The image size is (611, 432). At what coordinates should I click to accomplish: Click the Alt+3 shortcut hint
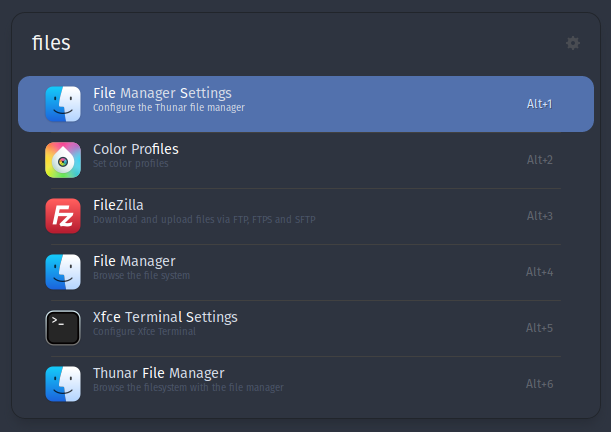pos(540,216)
